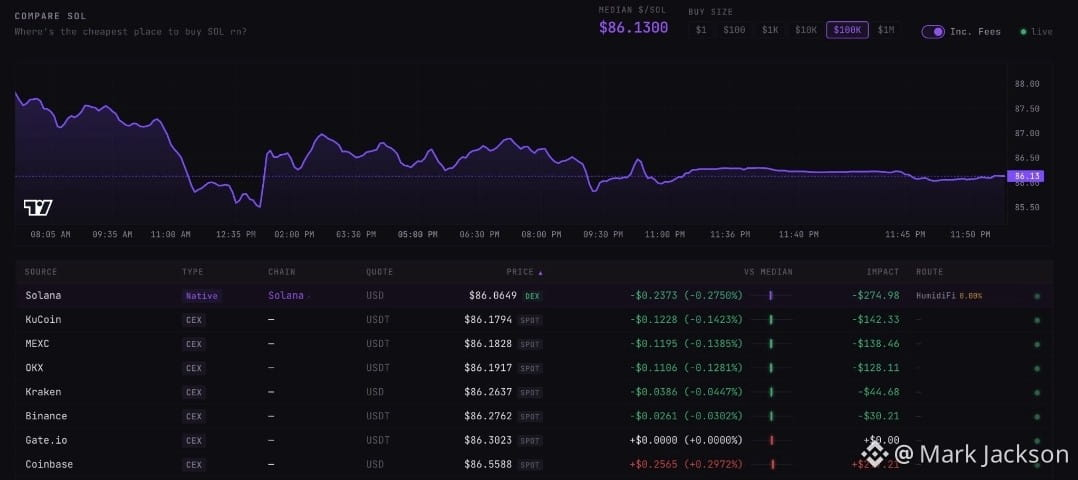Toggle the Inc. Fees switch
The image size is (1078, 480).
point(933,32)
